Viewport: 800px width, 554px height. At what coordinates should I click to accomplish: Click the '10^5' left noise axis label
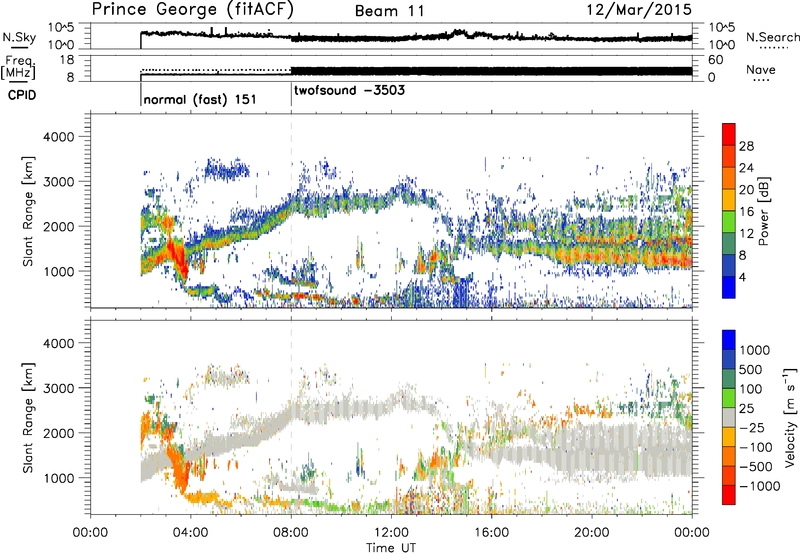click(x=61, y=27)
